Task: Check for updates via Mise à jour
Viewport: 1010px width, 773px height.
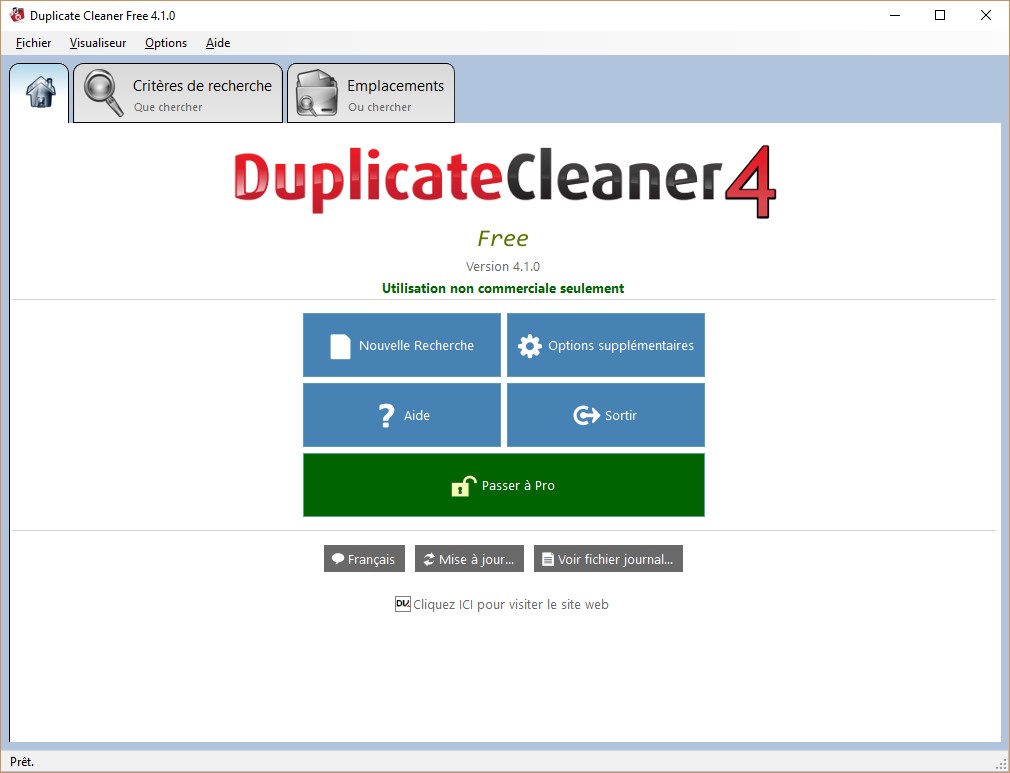Action: pos(469,559)
